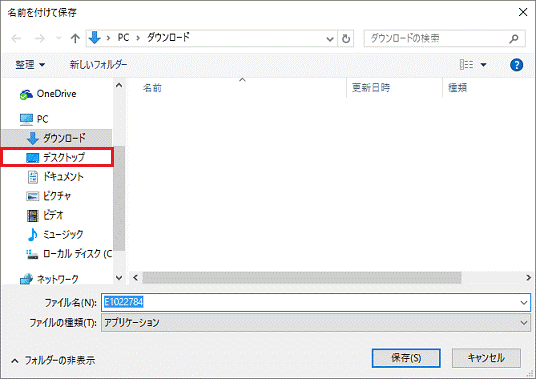Click the file list horizontal scrollbar thumb
The image size is (536, 379).
point(302,278)
